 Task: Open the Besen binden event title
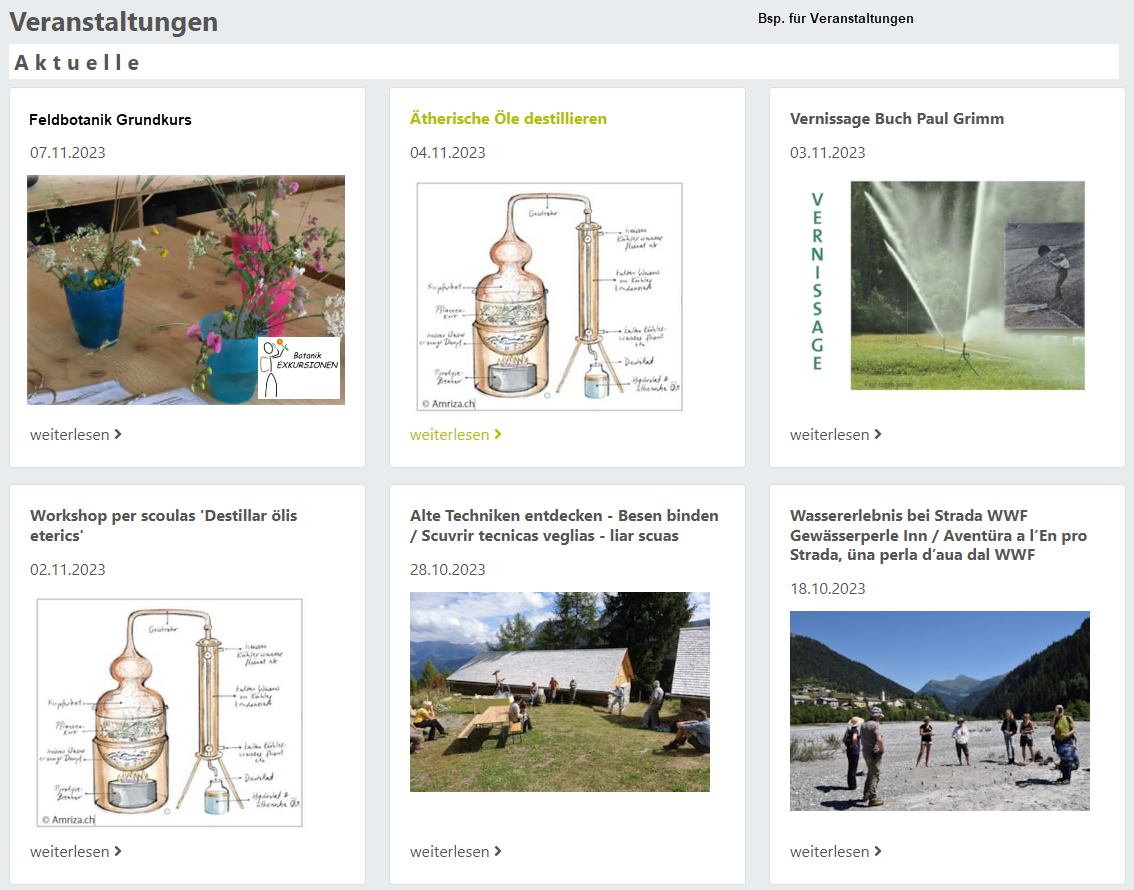point(564,525)
